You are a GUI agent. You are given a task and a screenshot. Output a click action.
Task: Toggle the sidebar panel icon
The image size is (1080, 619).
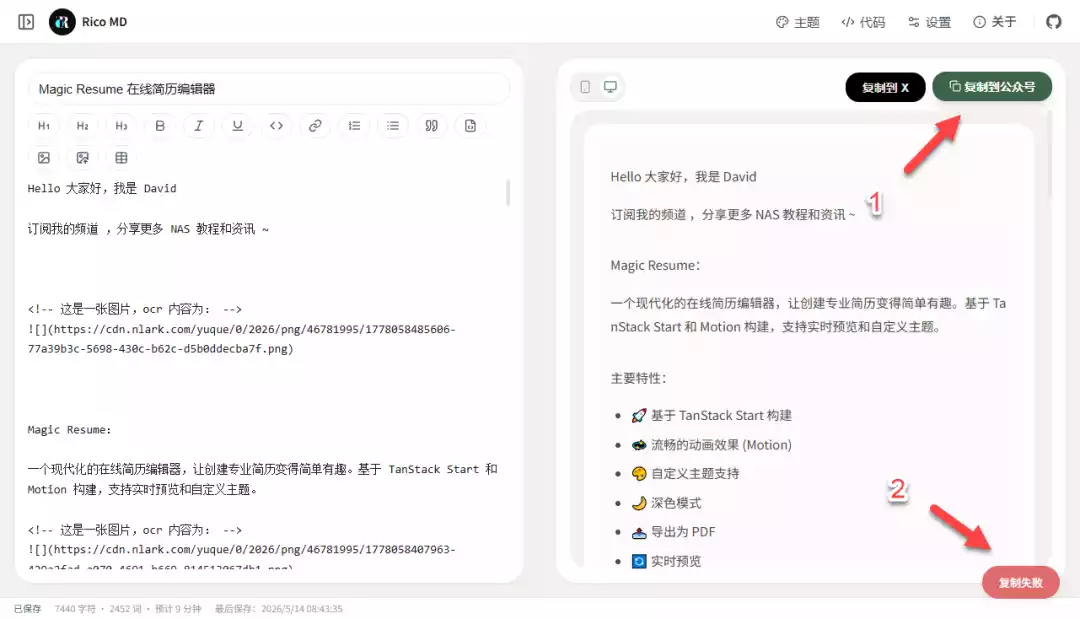(x=26, y=22)
